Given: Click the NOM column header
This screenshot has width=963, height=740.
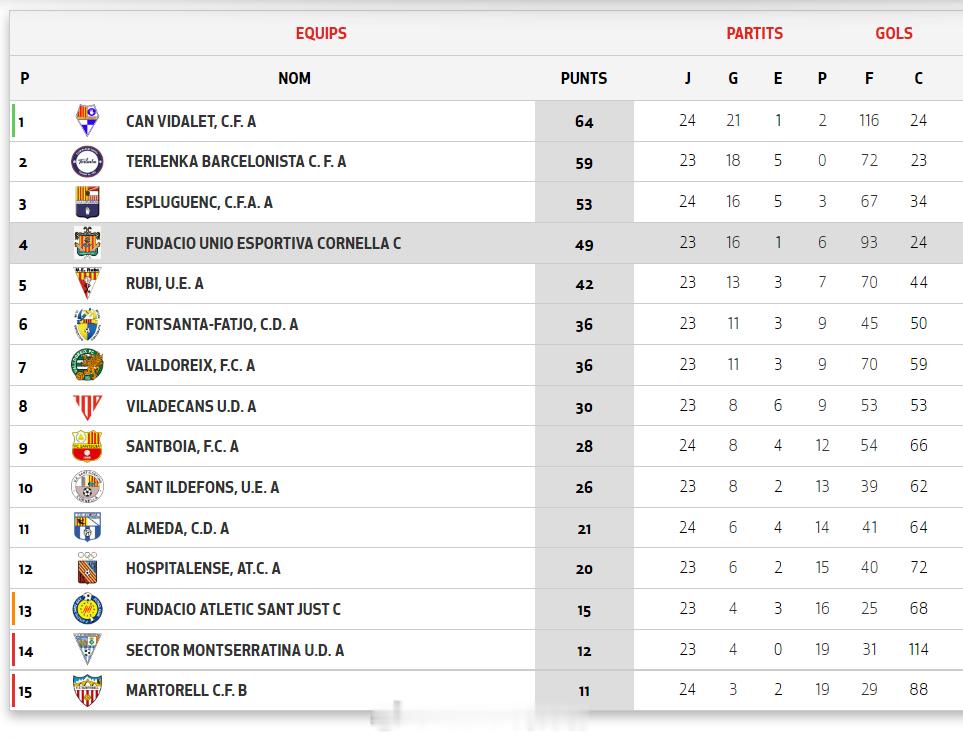Looking at the screenshot, I should click(295, 78).
